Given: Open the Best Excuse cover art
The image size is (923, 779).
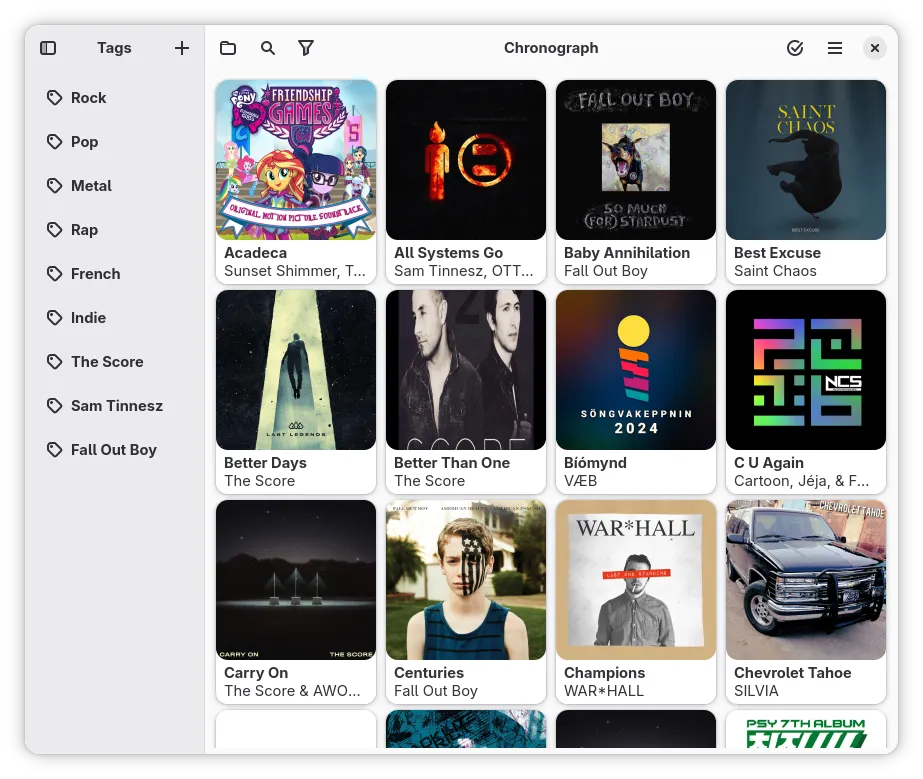Looking at the screenshot, I should 806,160.
